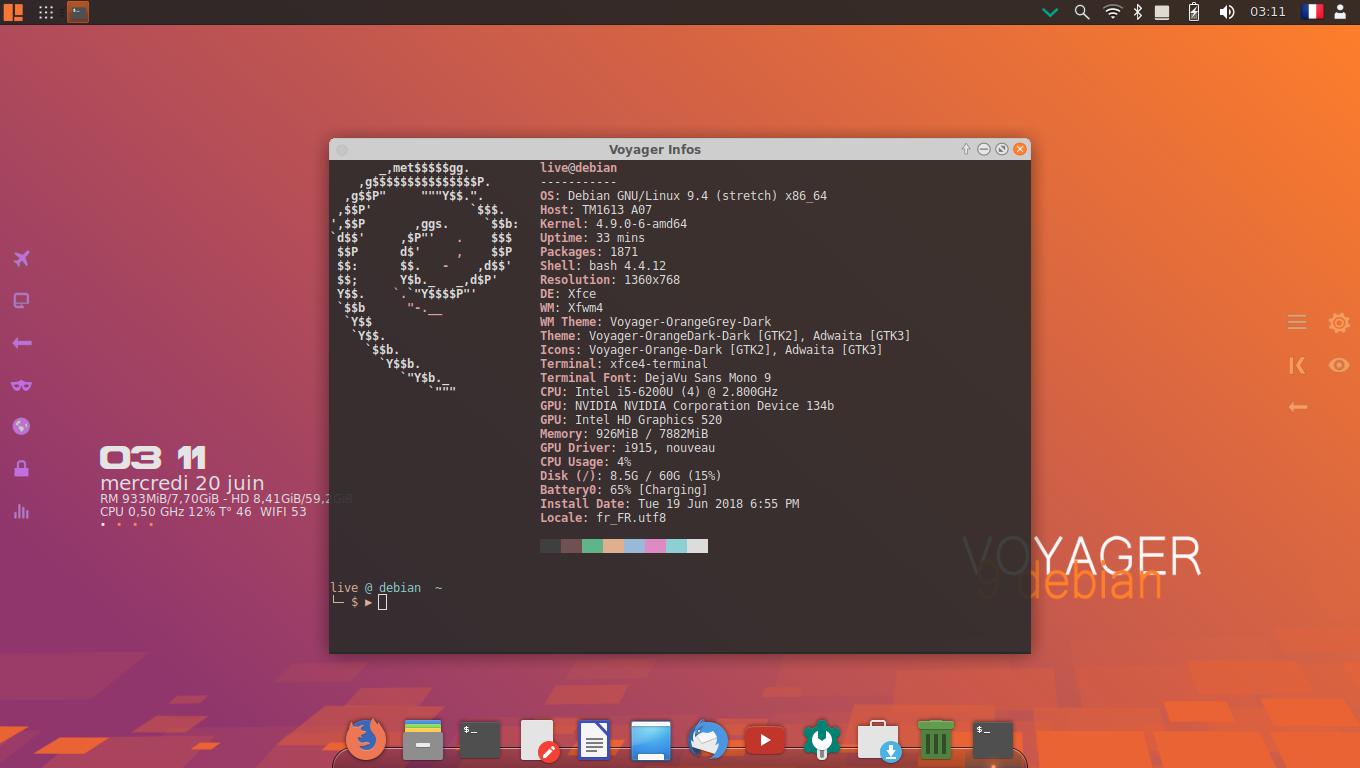Click the "Memory: 926MiB / 7882MiB" line
Viewport: 1360px width, 768px height.
pyautogui.click(x=624, y=434)
